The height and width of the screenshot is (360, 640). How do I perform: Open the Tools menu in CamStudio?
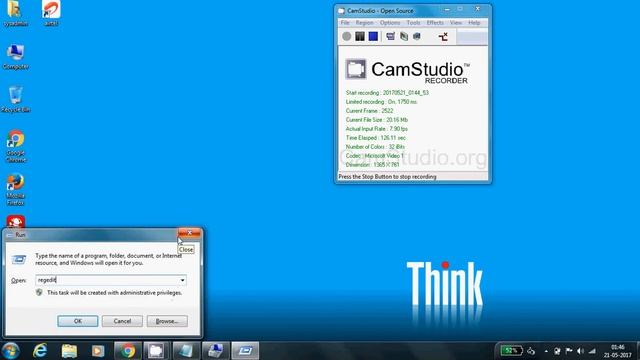pyautogui.click(x=413, y=23)
